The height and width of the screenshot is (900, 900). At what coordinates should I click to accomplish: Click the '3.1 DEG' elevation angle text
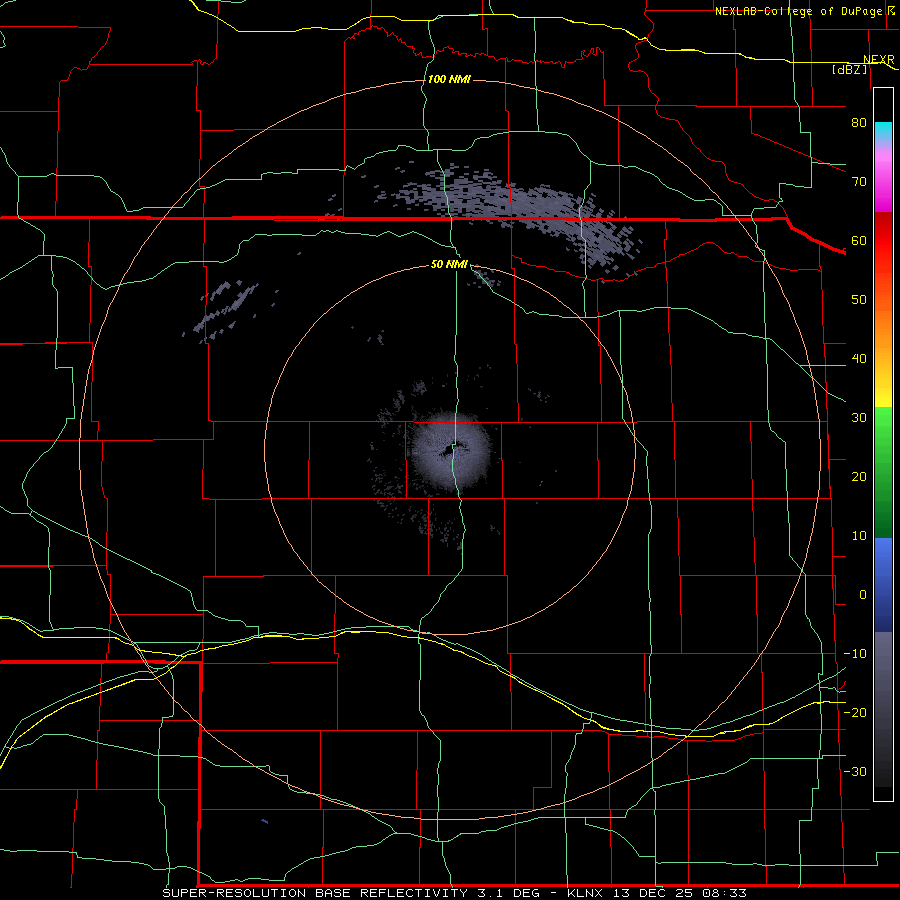(509, 893)
